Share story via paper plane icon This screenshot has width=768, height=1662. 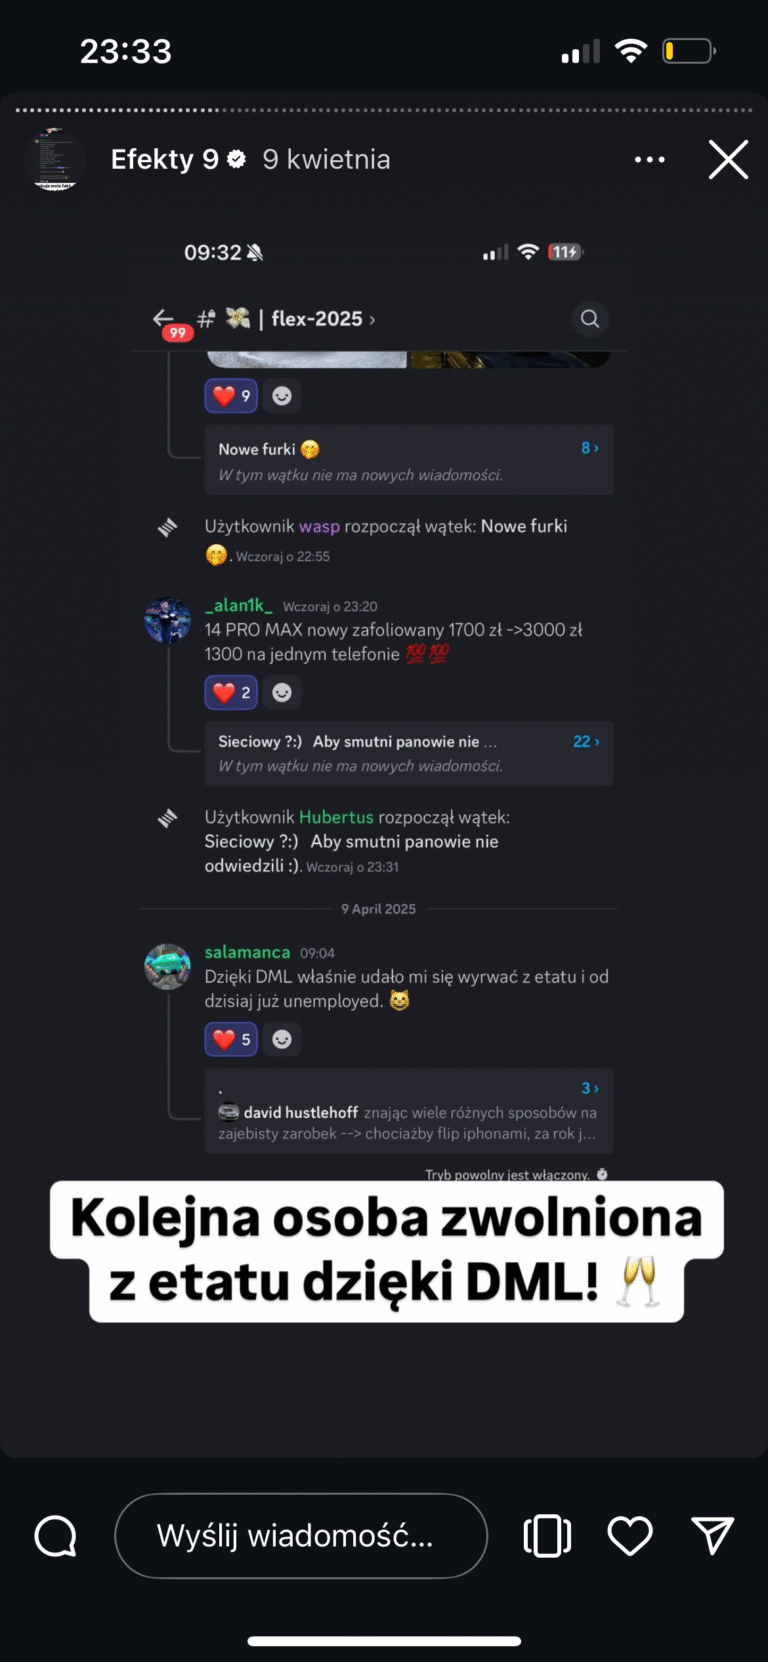click(x=713, y=1536)
